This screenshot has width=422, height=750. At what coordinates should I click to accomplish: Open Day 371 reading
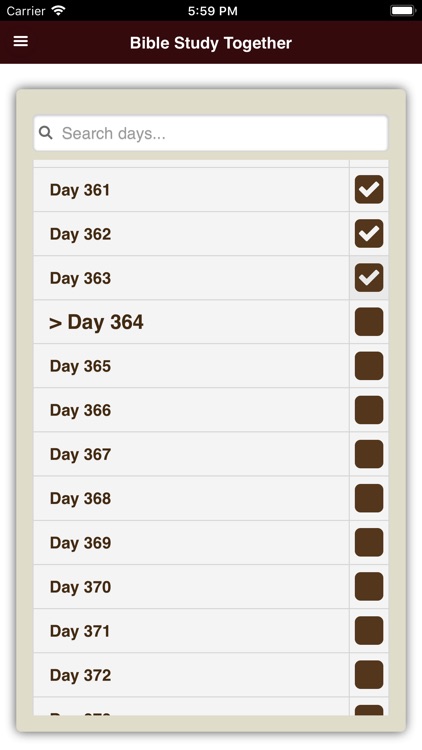[191, 631]
